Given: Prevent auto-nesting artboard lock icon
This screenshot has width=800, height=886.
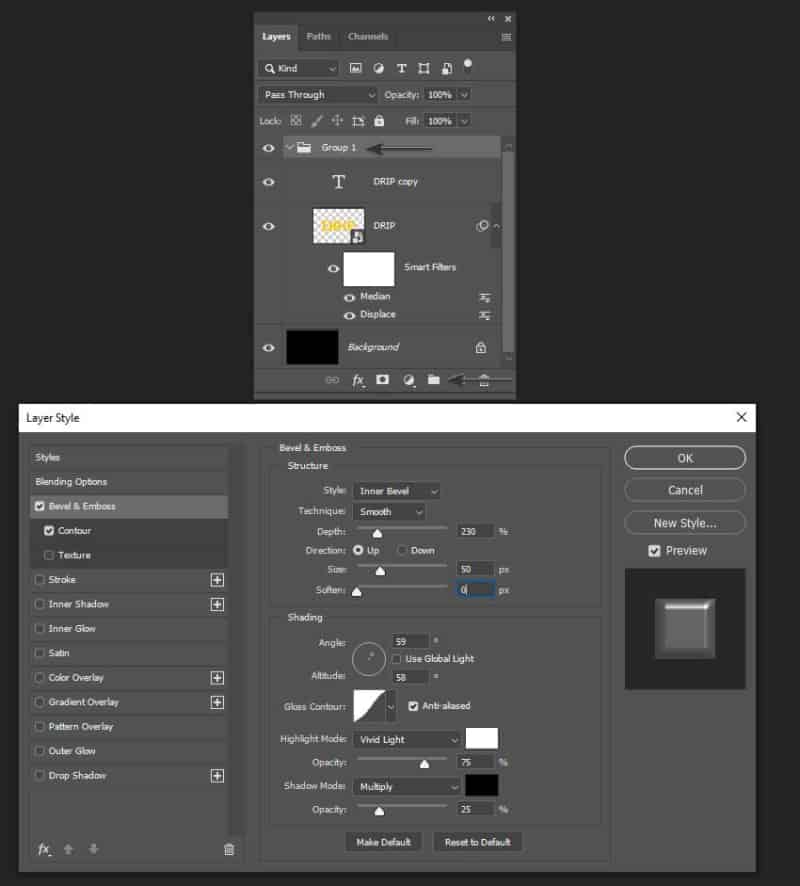Looking at the screenshot, I should click(x=358, y=121).
